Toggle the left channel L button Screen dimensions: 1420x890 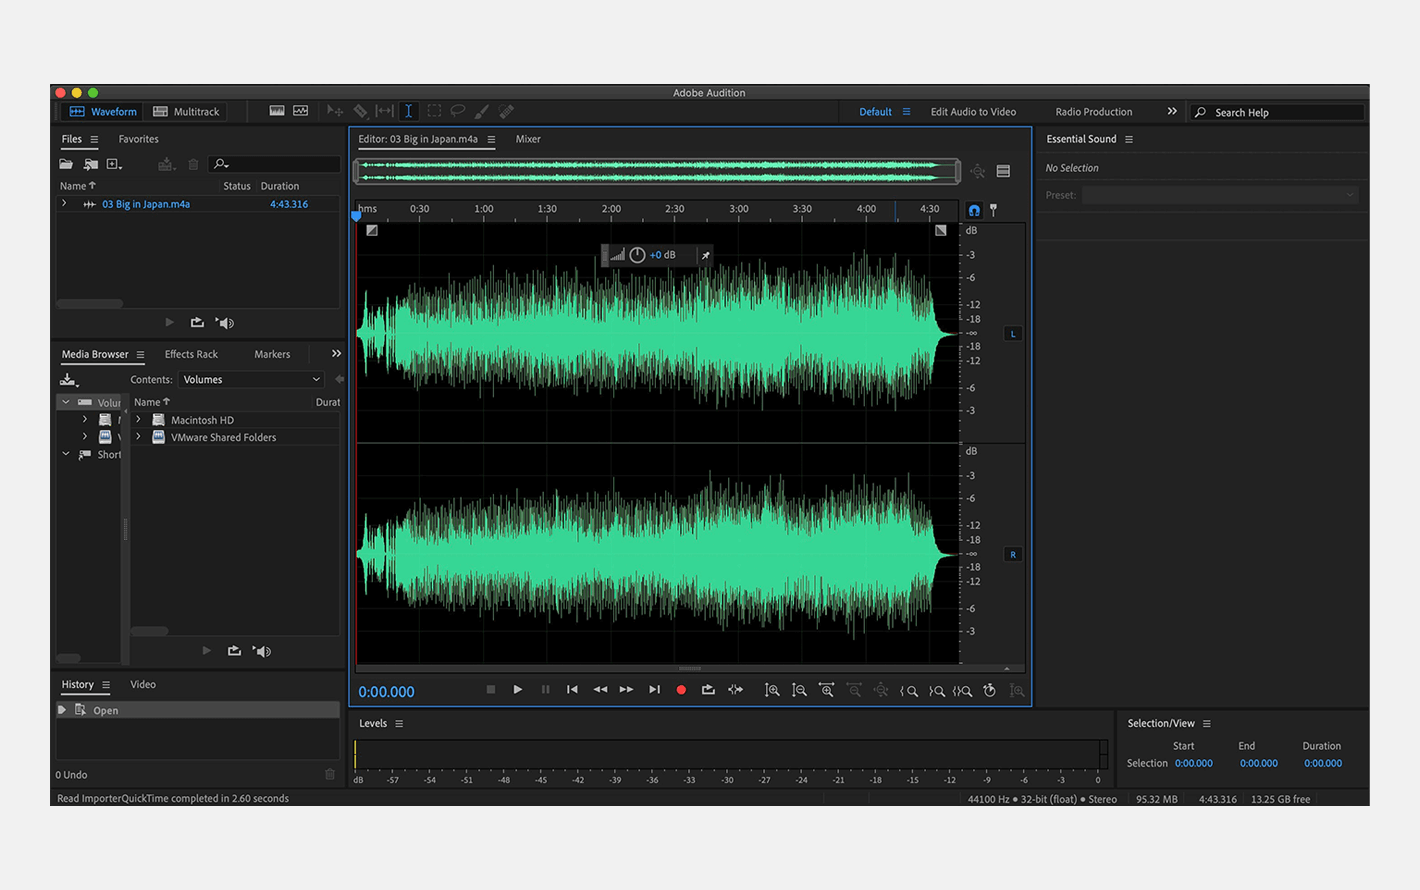coord(1013,334)
